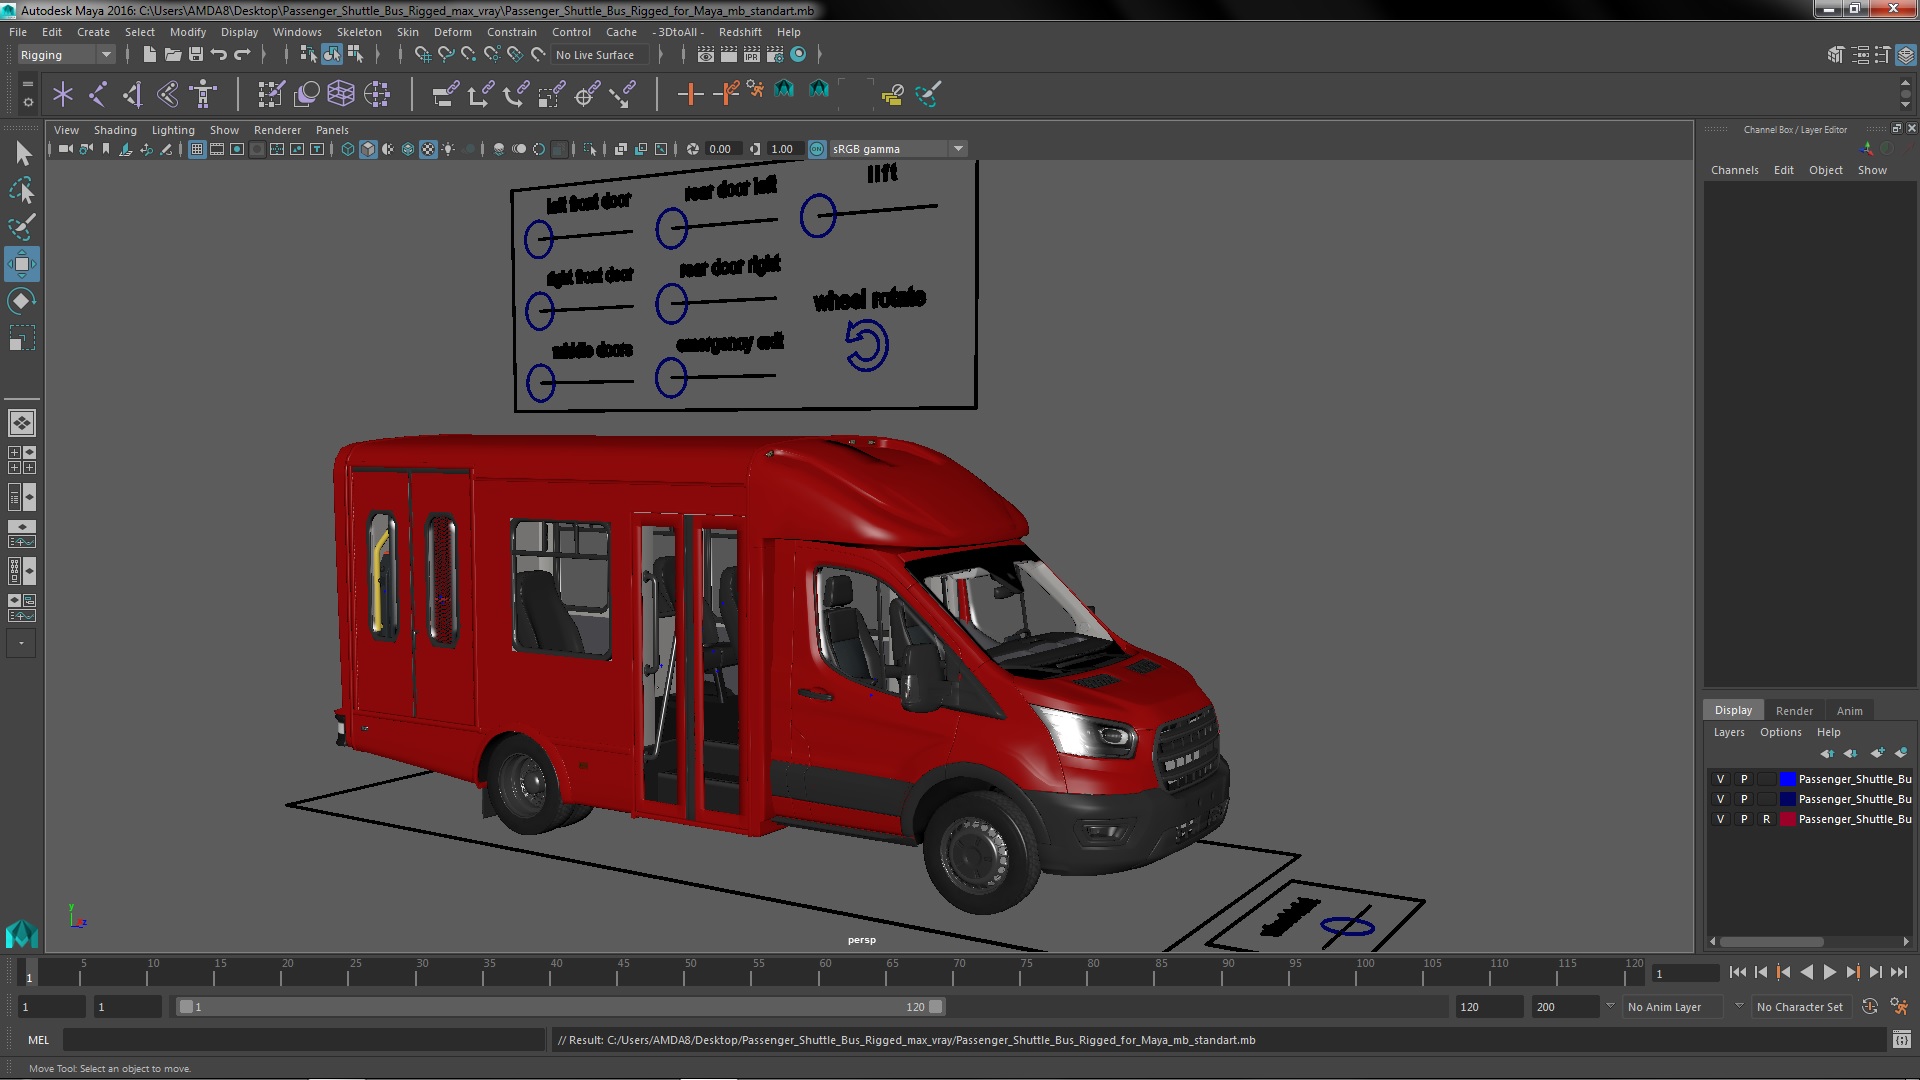Screen dimensions: 1920x1080
Task: Select the Create Joint tool icon
Action: (x=97, y=95)
